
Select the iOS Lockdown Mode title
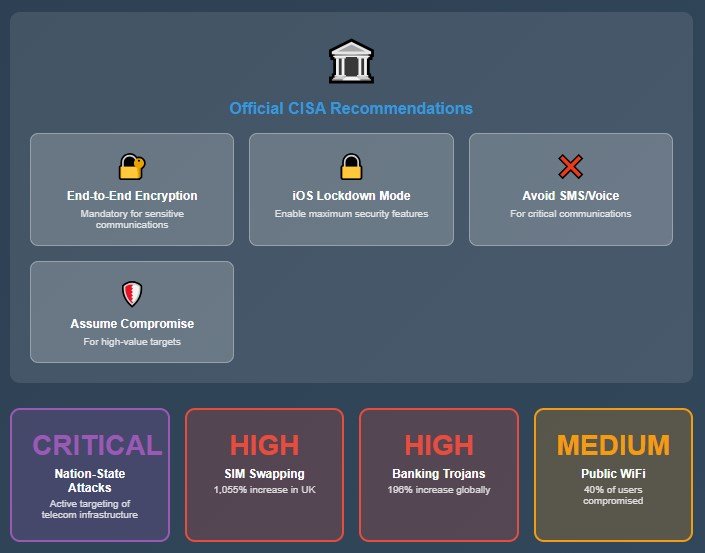(x=351, y=196)
